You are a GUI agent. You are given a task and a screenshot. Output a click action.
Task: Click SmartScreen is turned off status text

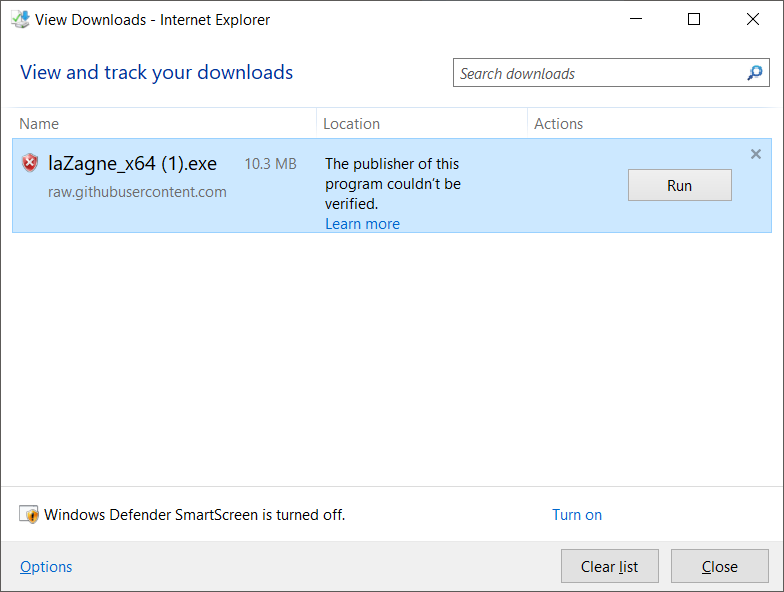coord(194,514)
